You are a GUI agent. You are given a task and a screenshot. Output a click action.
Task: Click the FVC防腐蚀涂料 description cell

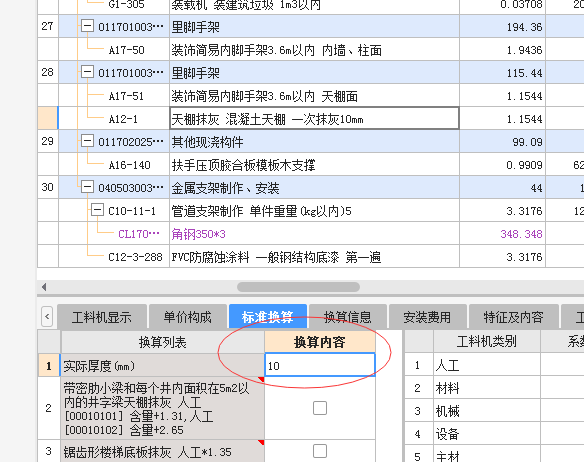(314, 257)
